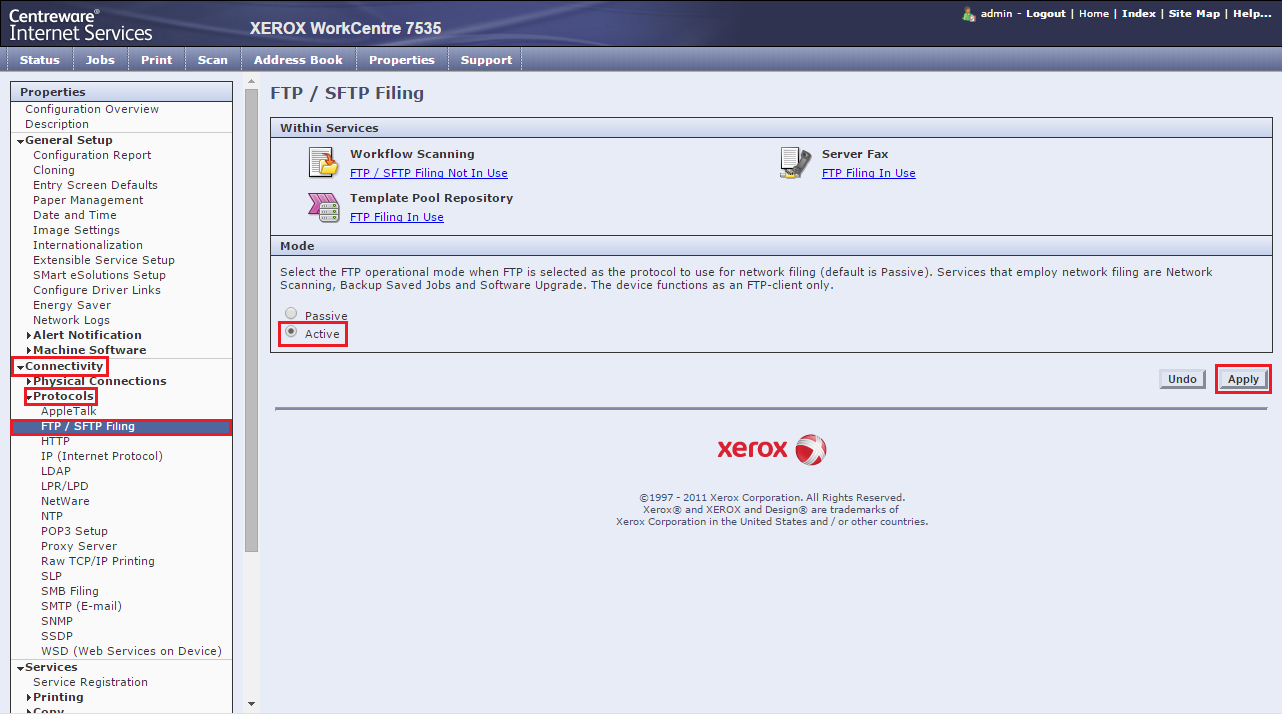Log out via the Logout link

[1045, 14]
